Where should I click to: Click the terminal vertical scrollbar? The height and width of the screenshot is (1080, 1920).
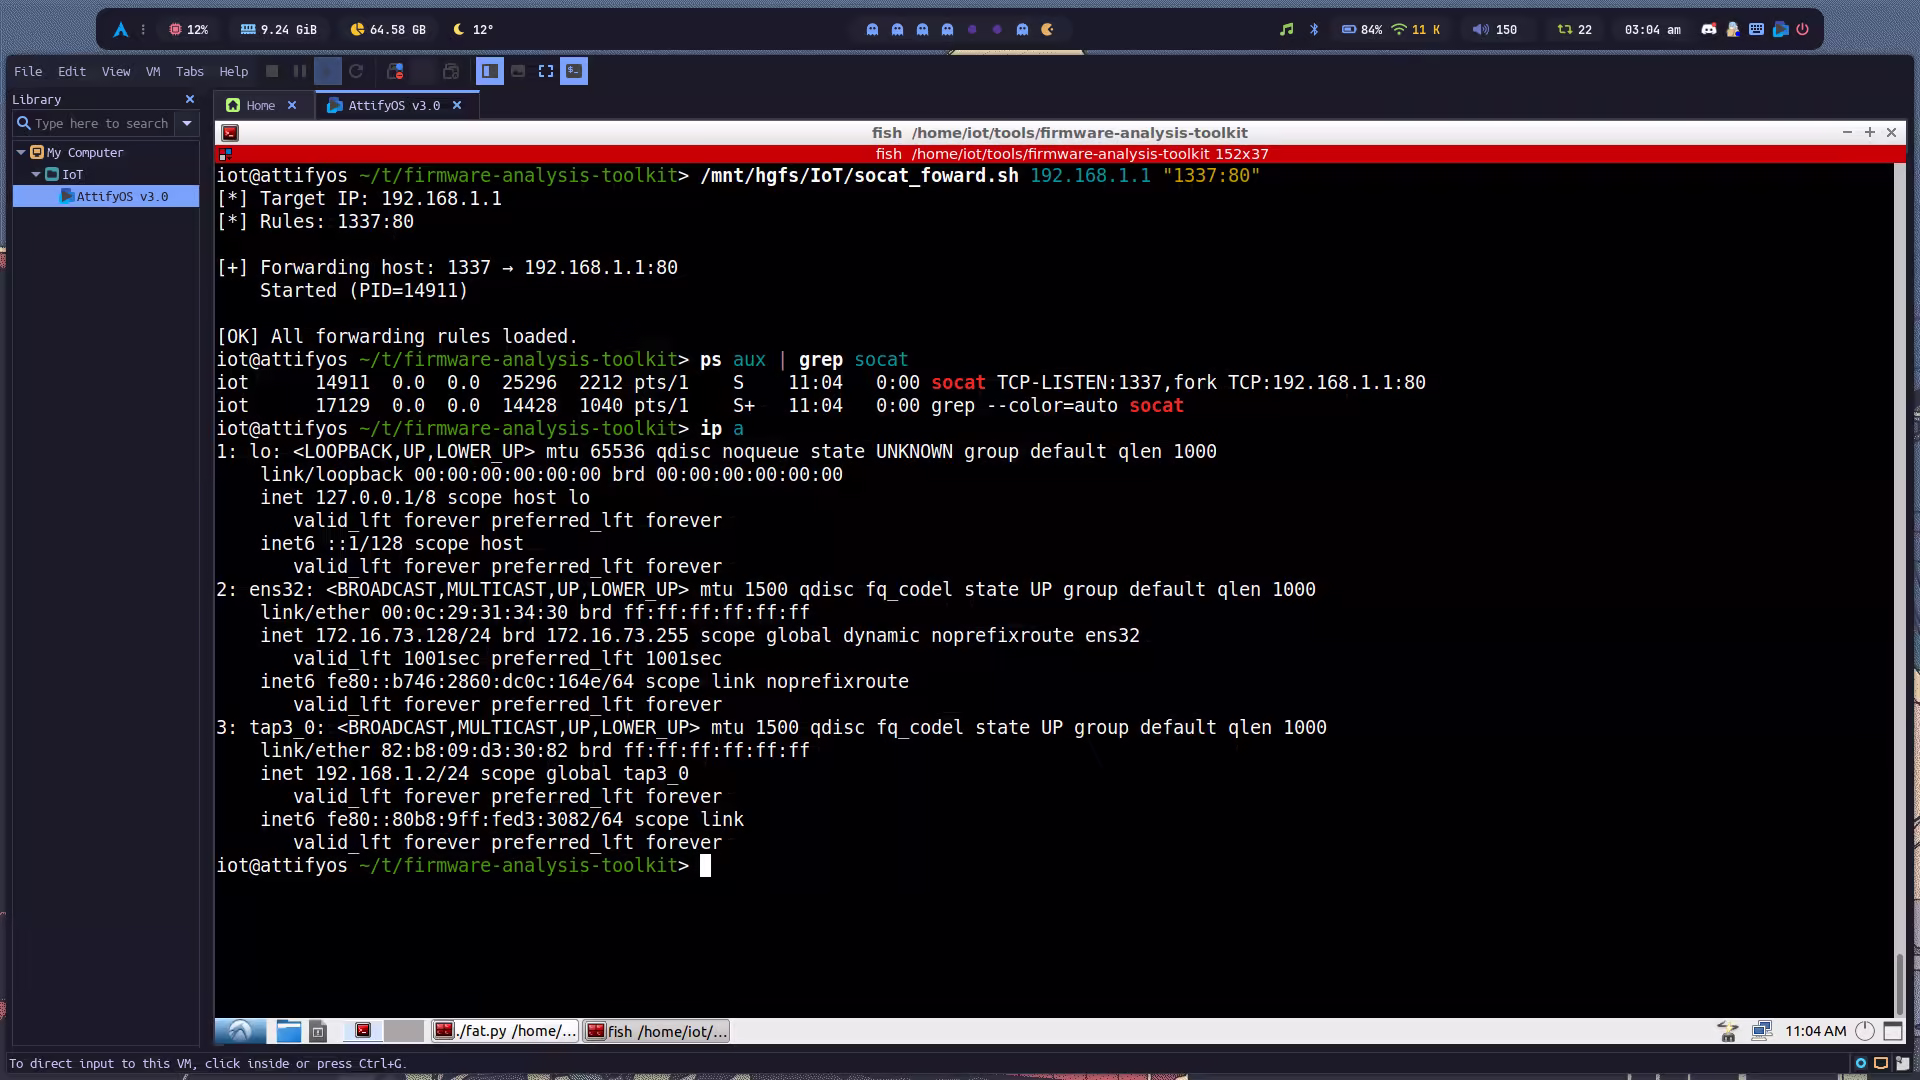click(x=1899, y=984)
